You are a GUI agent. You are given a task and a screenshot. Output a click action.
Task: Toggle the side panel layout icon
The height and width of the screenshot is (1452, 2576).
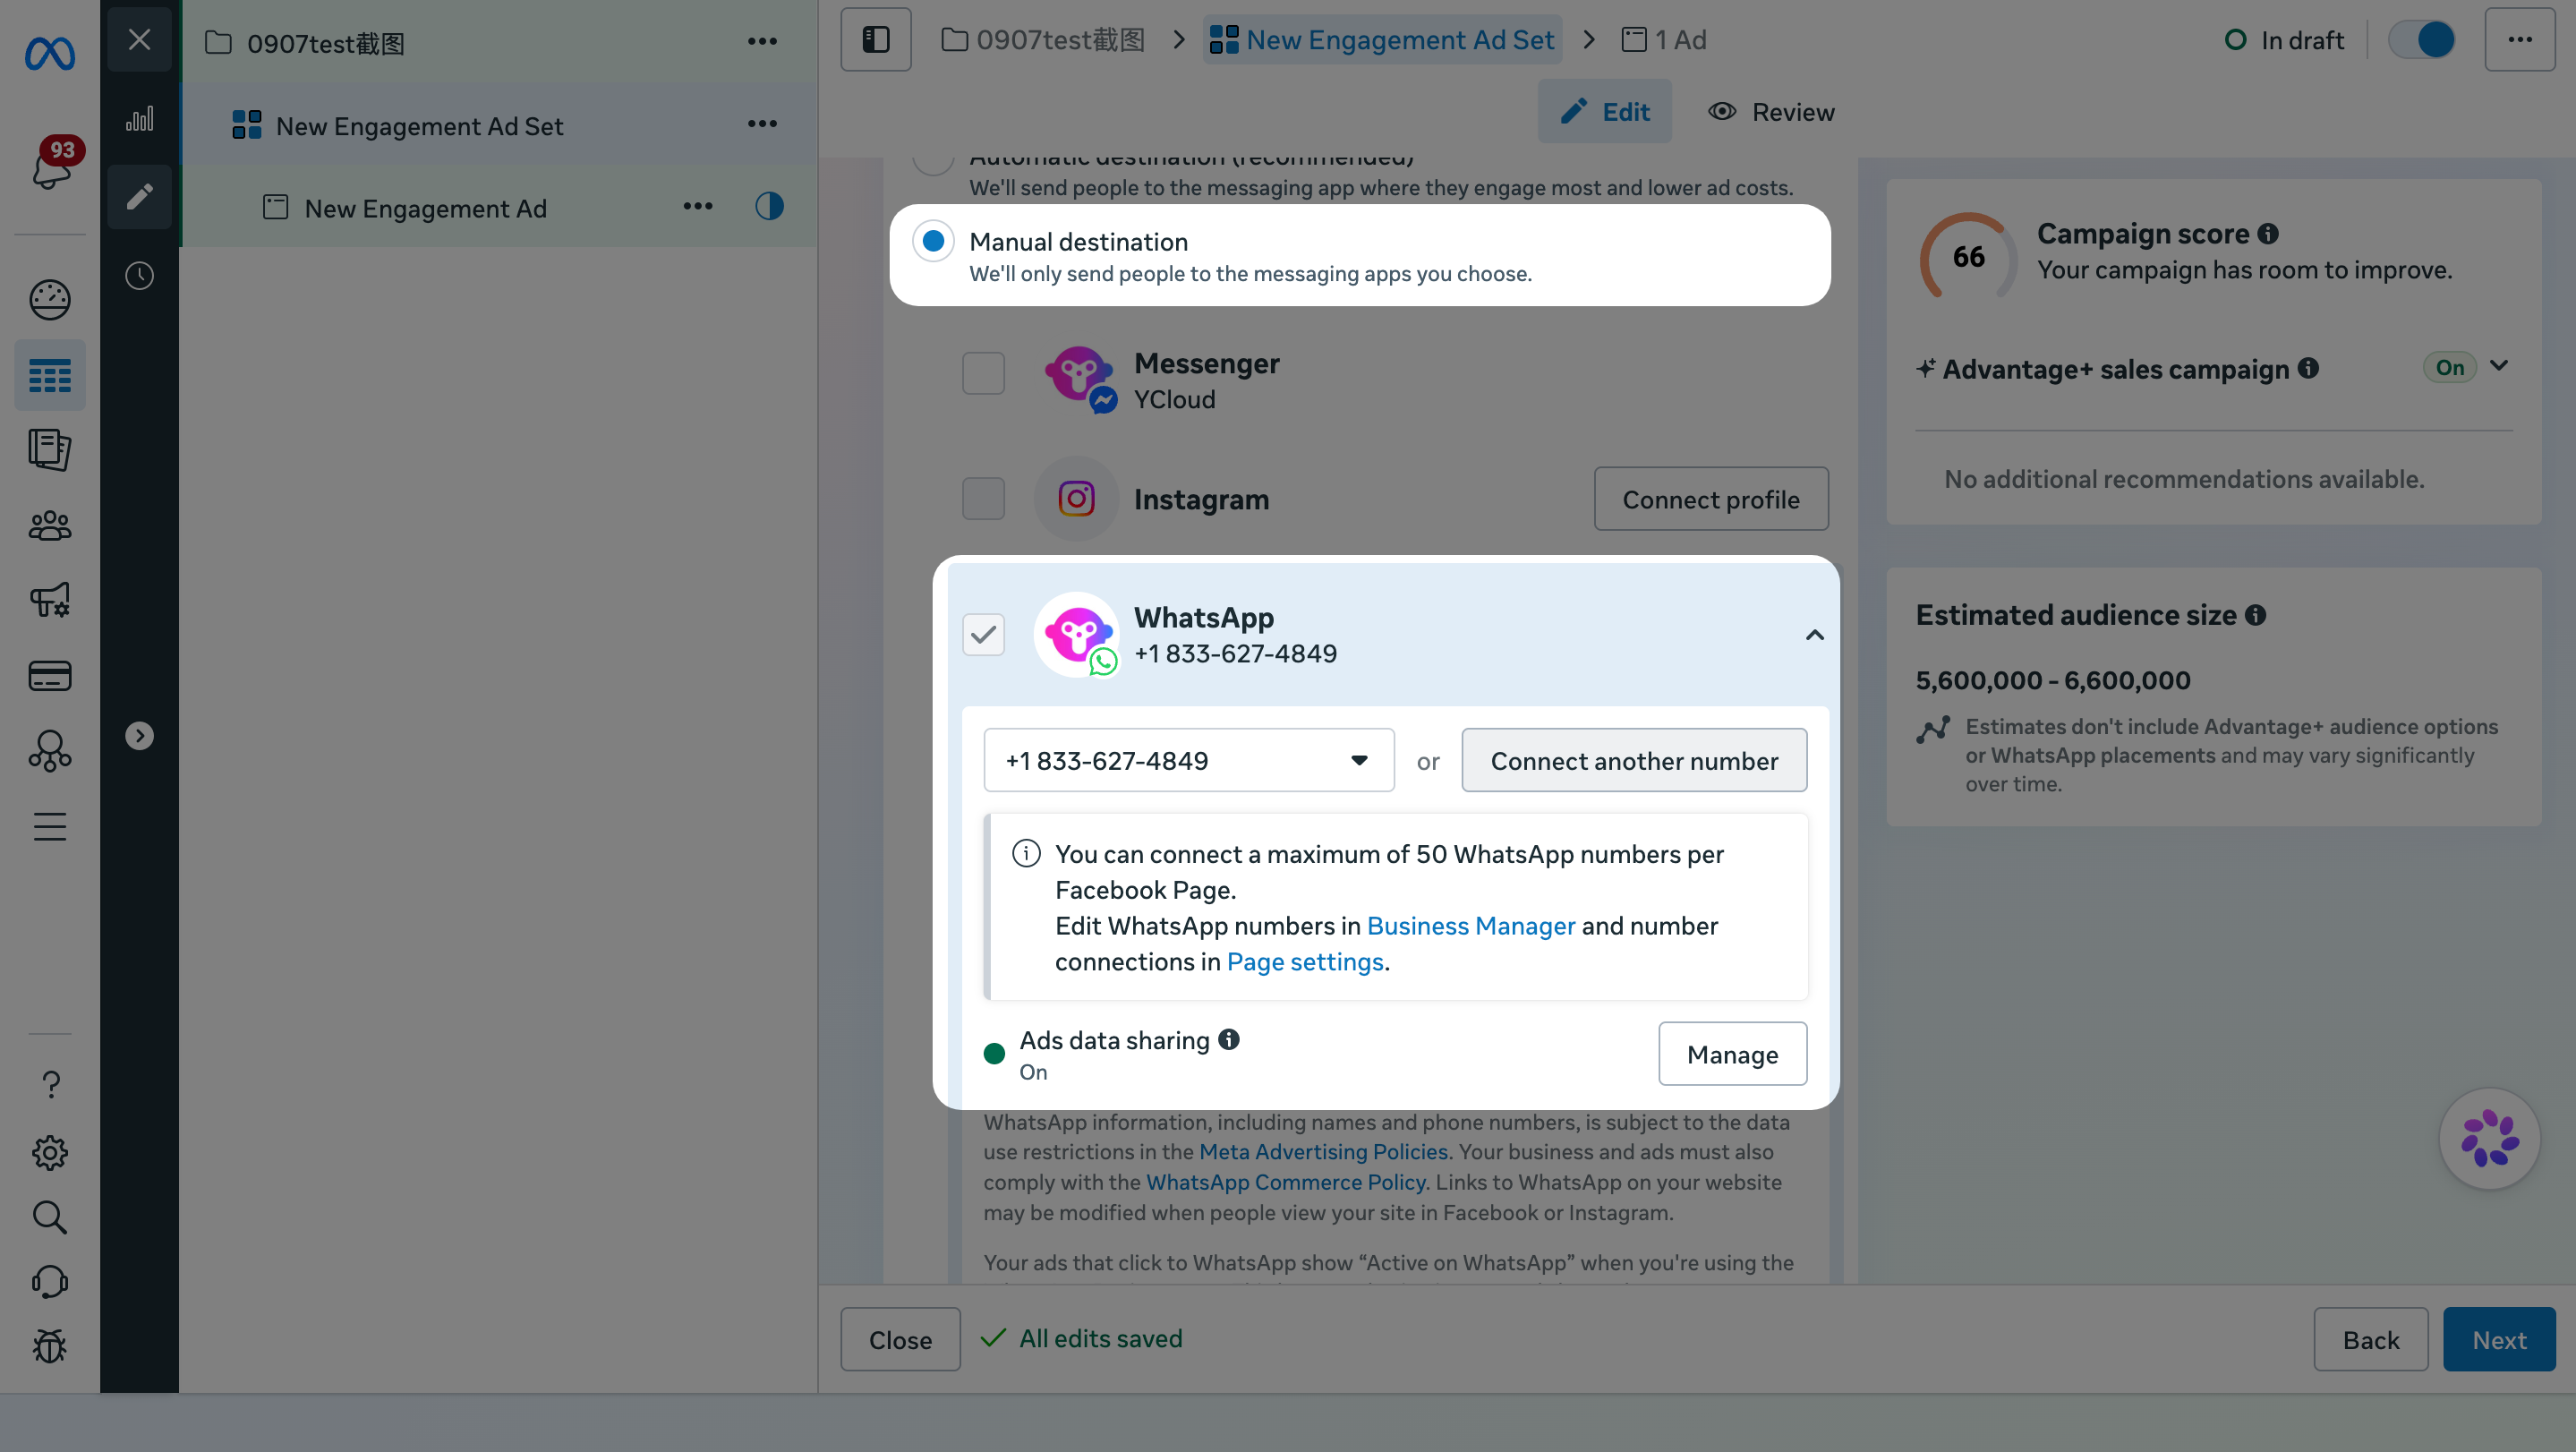(x=876, y=40)
